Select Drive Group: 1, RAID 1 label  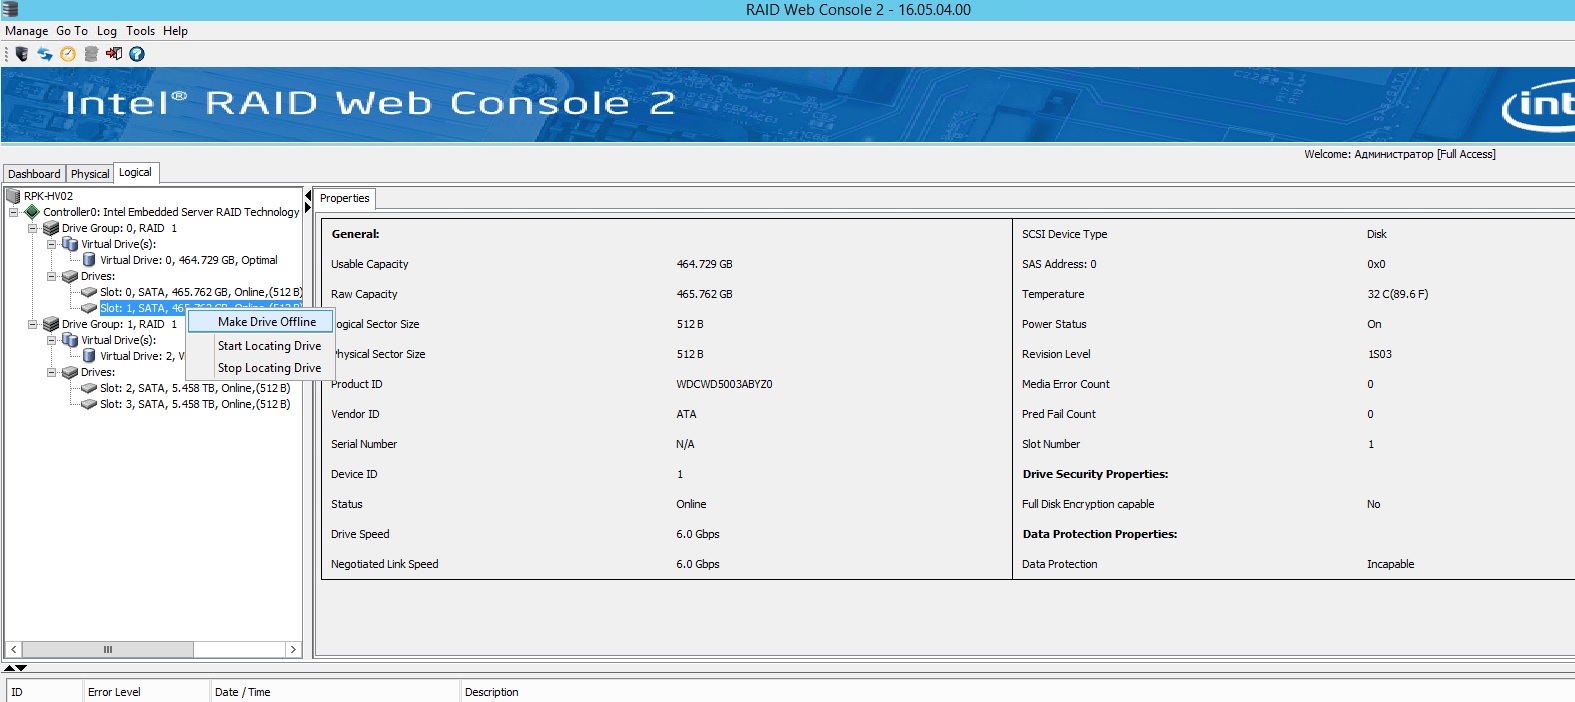119,324
